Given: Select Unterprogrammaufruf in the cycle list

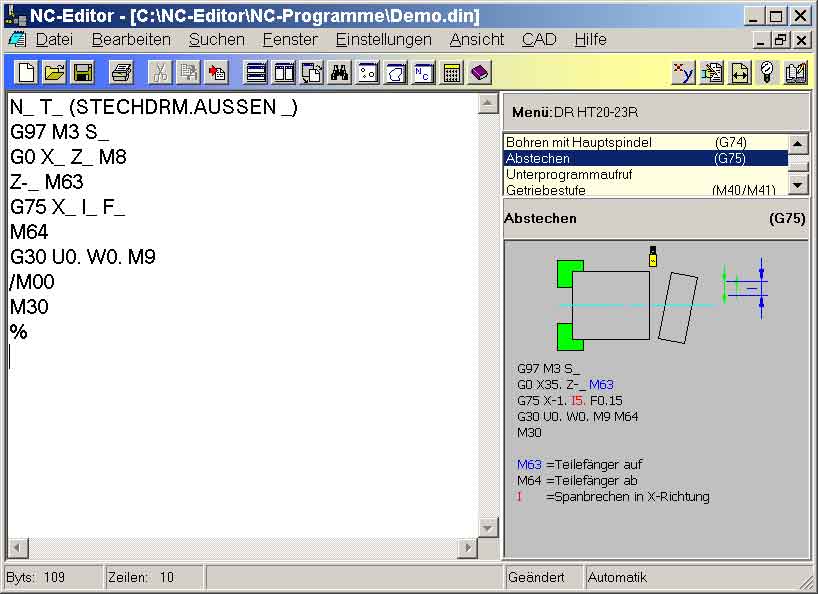Looking at the screenshot, I should (640, 174).
